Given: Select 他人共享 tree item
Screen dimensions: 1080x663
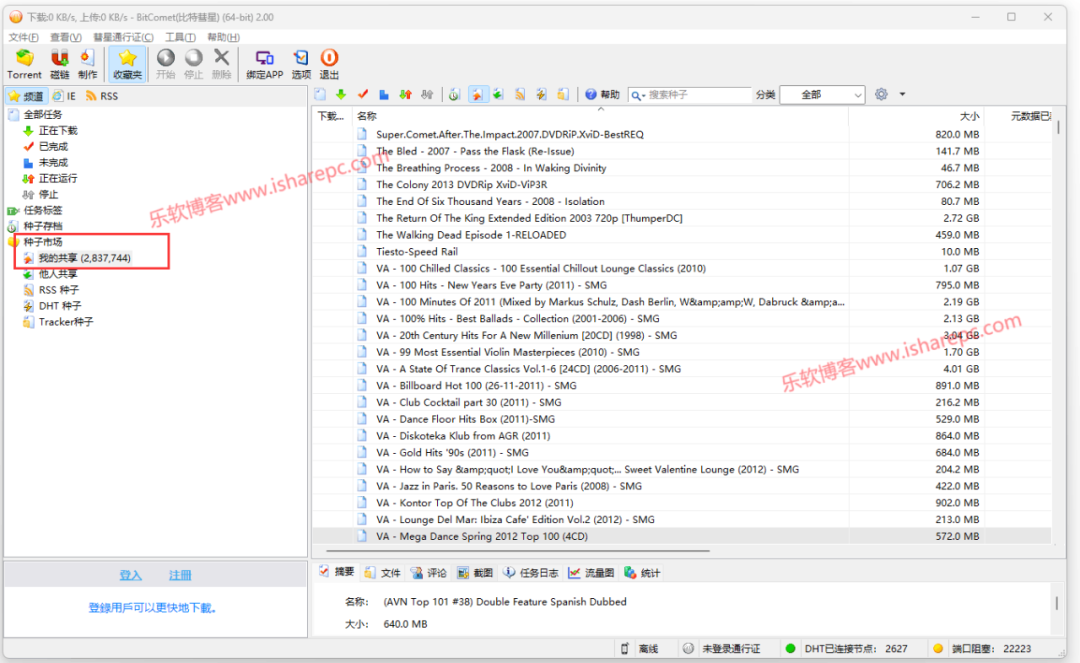Looking at the screenshot, I should point(58,274).
